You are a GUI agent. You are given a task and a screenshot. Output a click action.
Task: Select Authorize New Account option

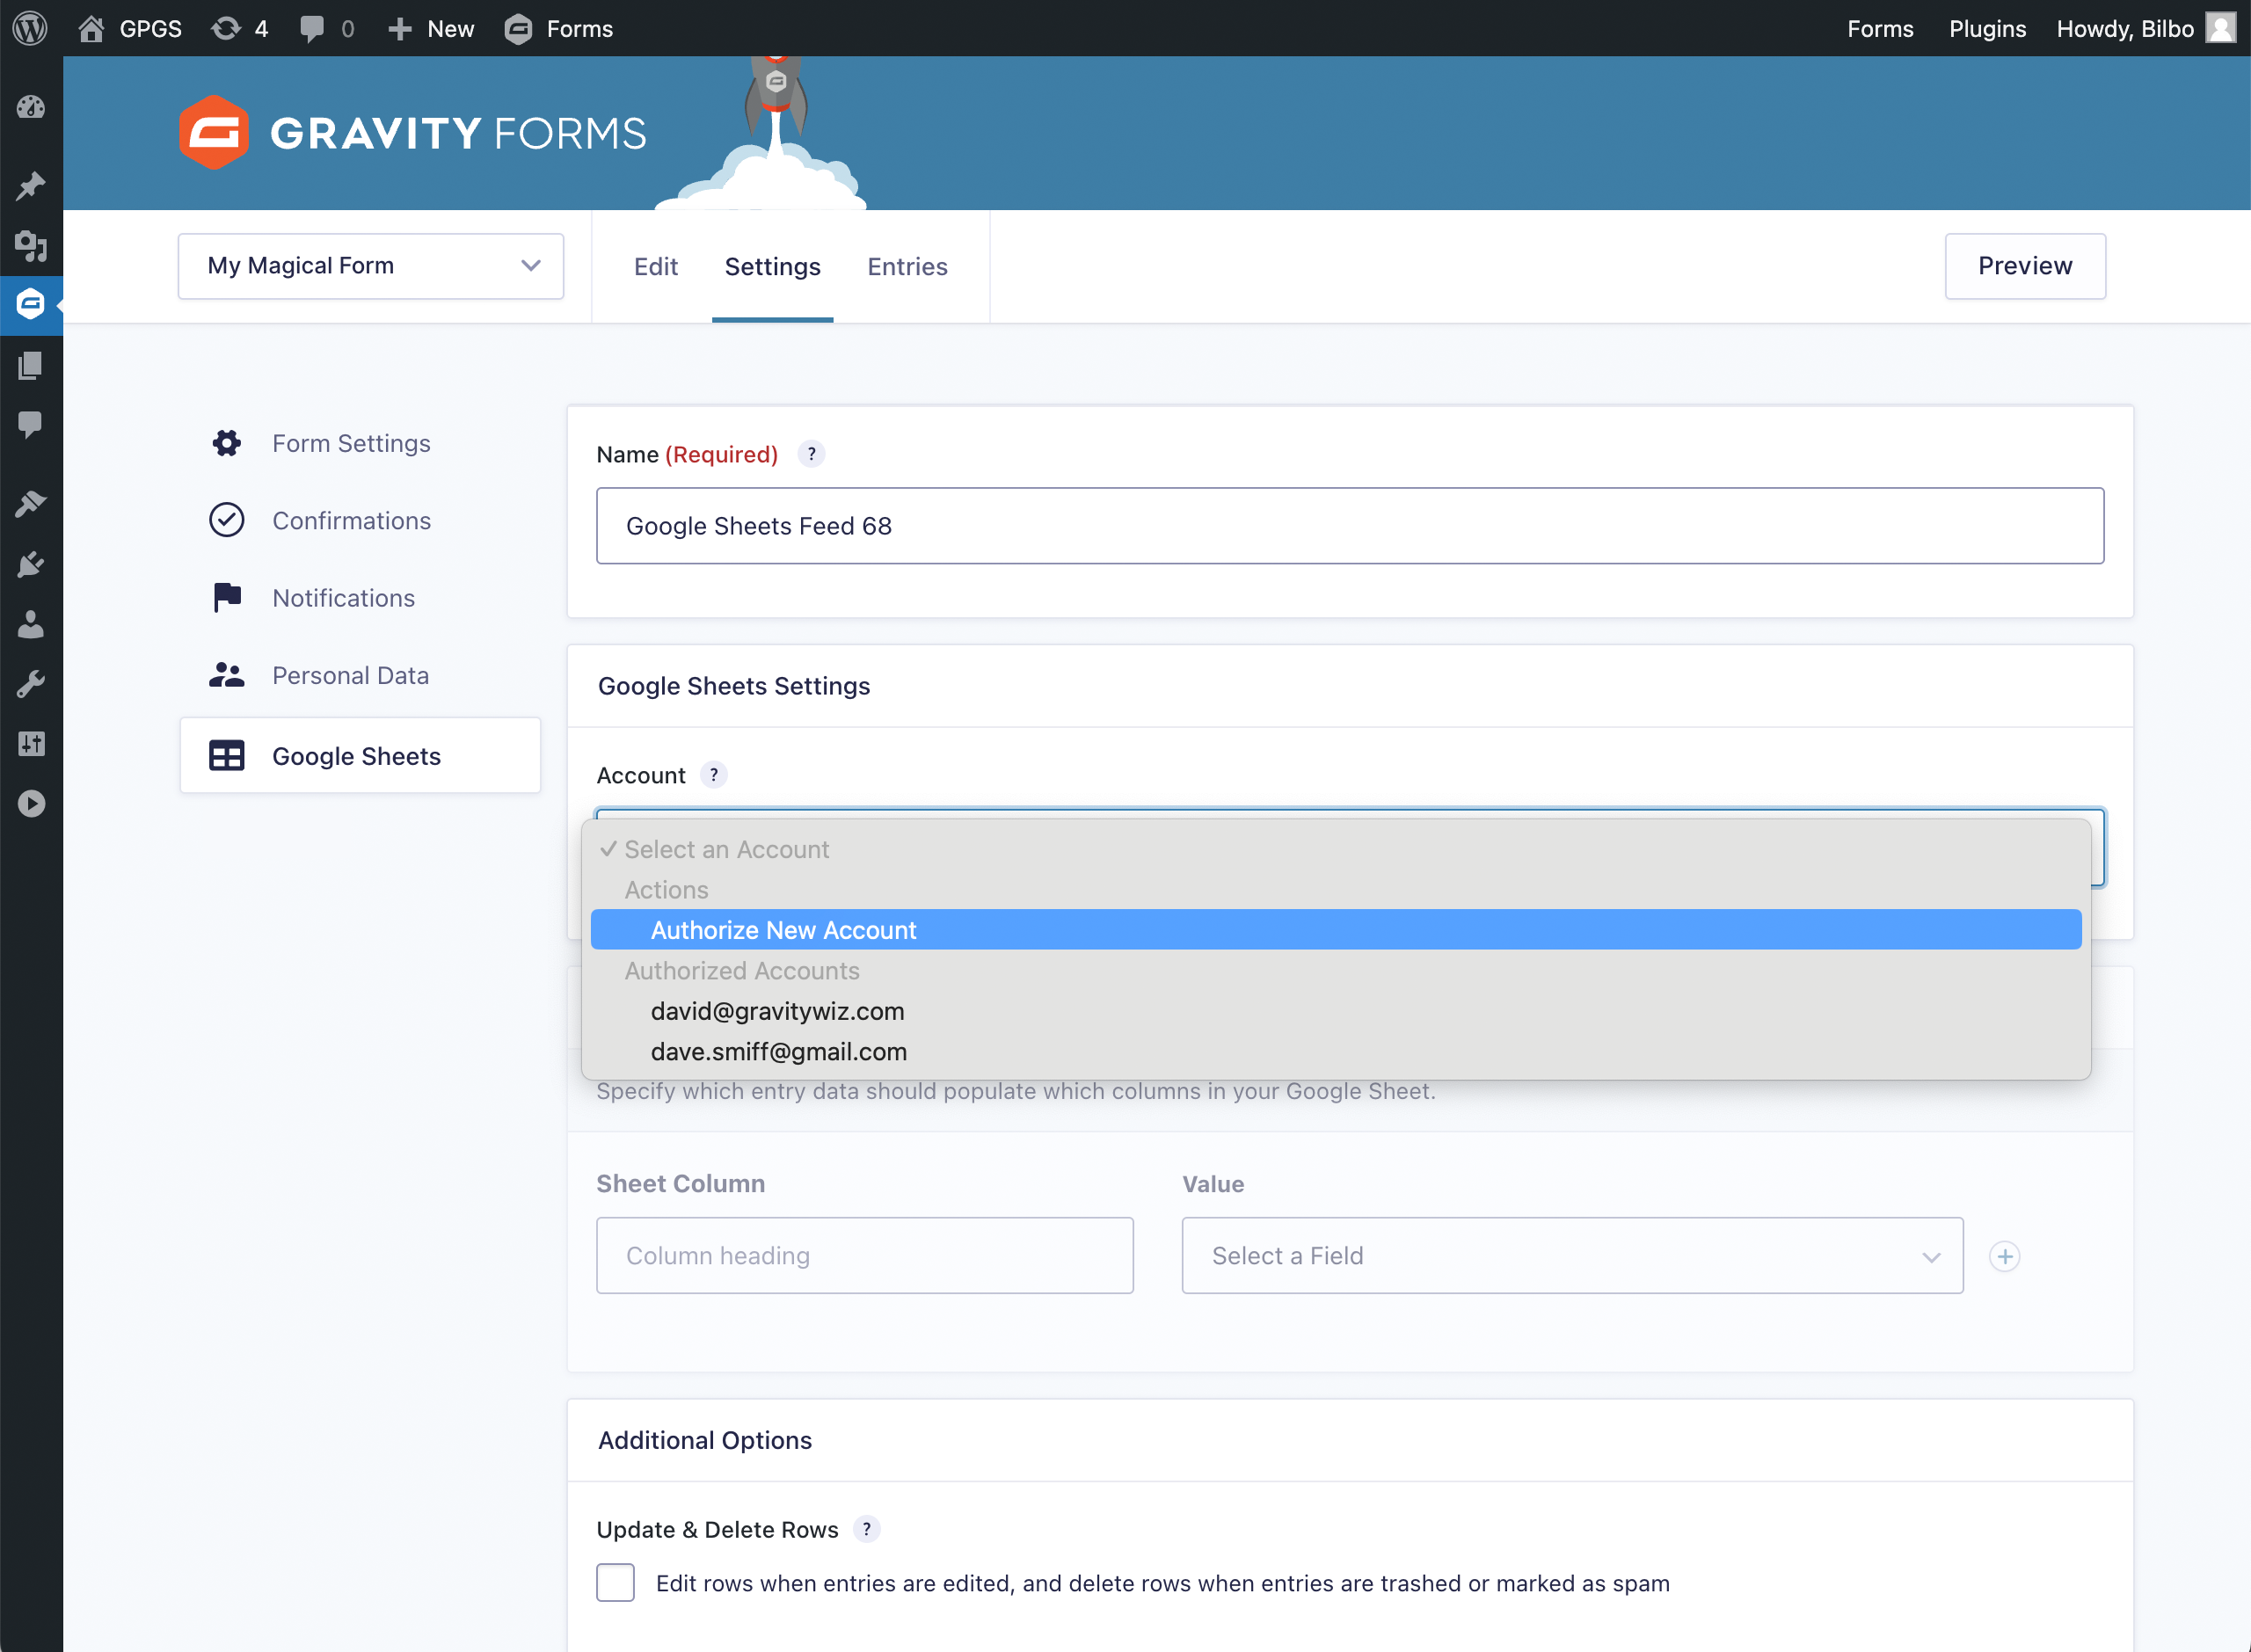[x=1336, y=930]
